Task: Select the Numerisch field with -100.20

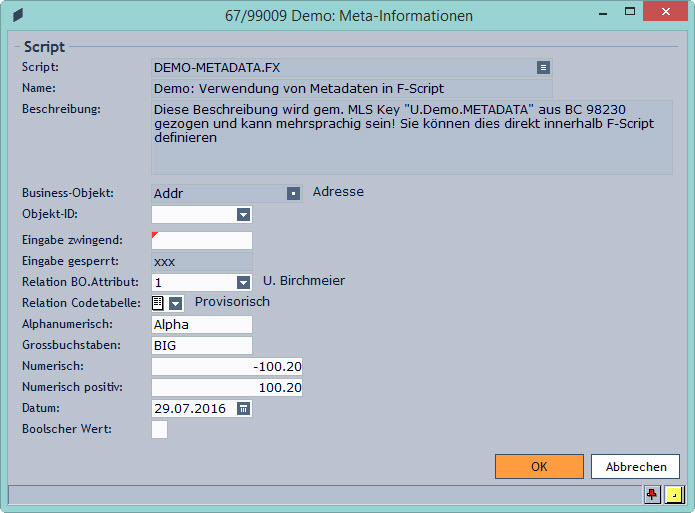Action: click(227, 367)
